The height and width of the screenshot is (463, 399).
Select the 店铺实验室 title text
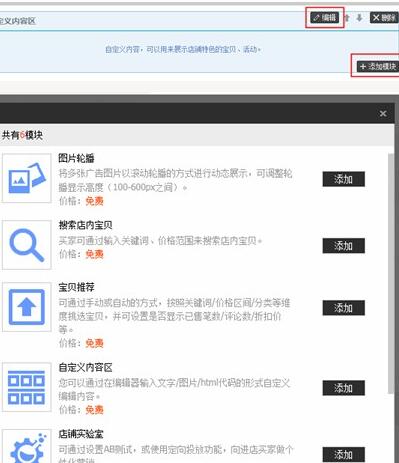[x=81, y=434]
